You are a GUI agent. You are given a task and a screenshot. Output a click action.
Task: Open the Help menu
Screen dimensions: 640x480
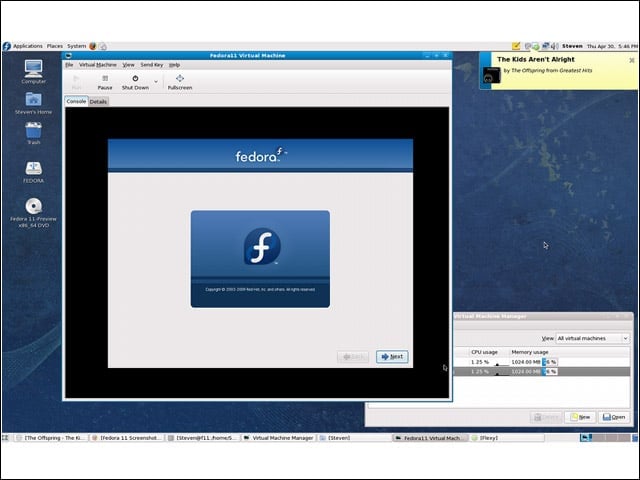tap(174, 65)
